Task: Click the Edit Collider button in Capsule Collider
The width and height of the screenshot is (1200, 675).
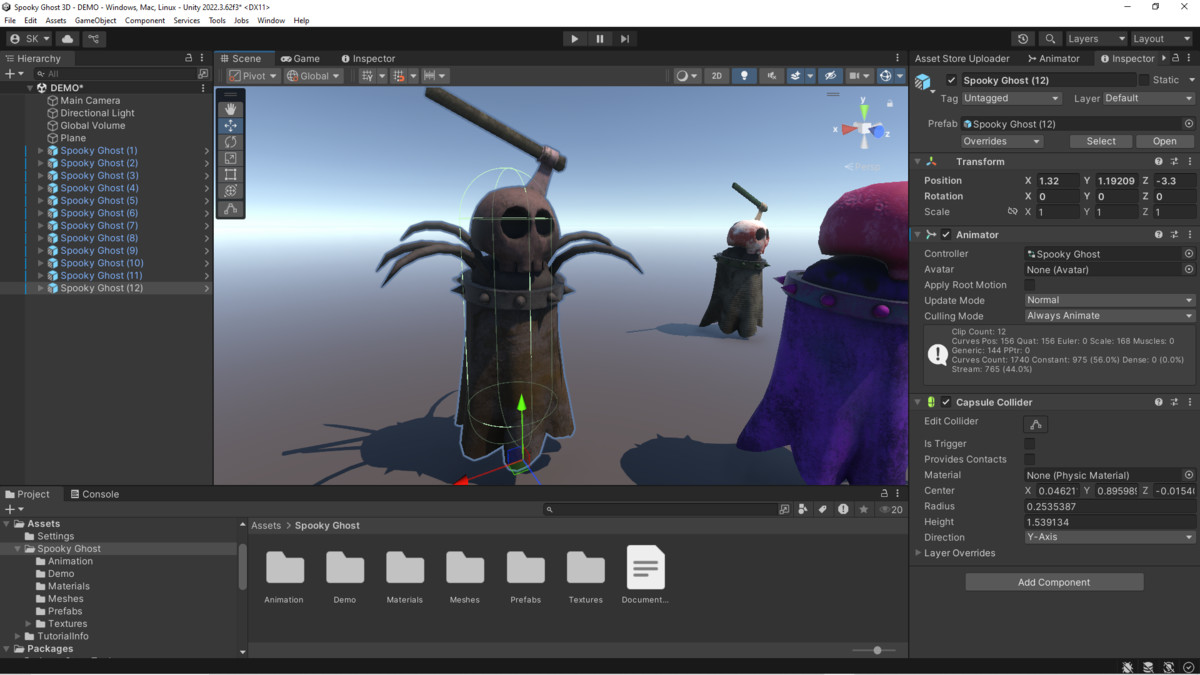Action: click(x=1036, y=424)
